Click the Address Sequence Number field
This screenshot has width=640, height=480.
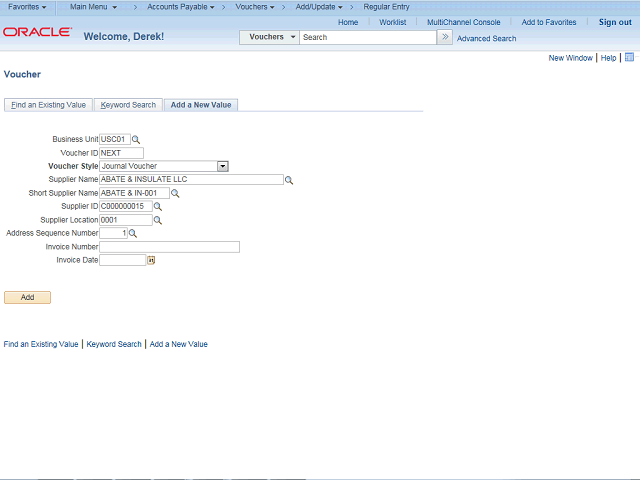[113, 233]
